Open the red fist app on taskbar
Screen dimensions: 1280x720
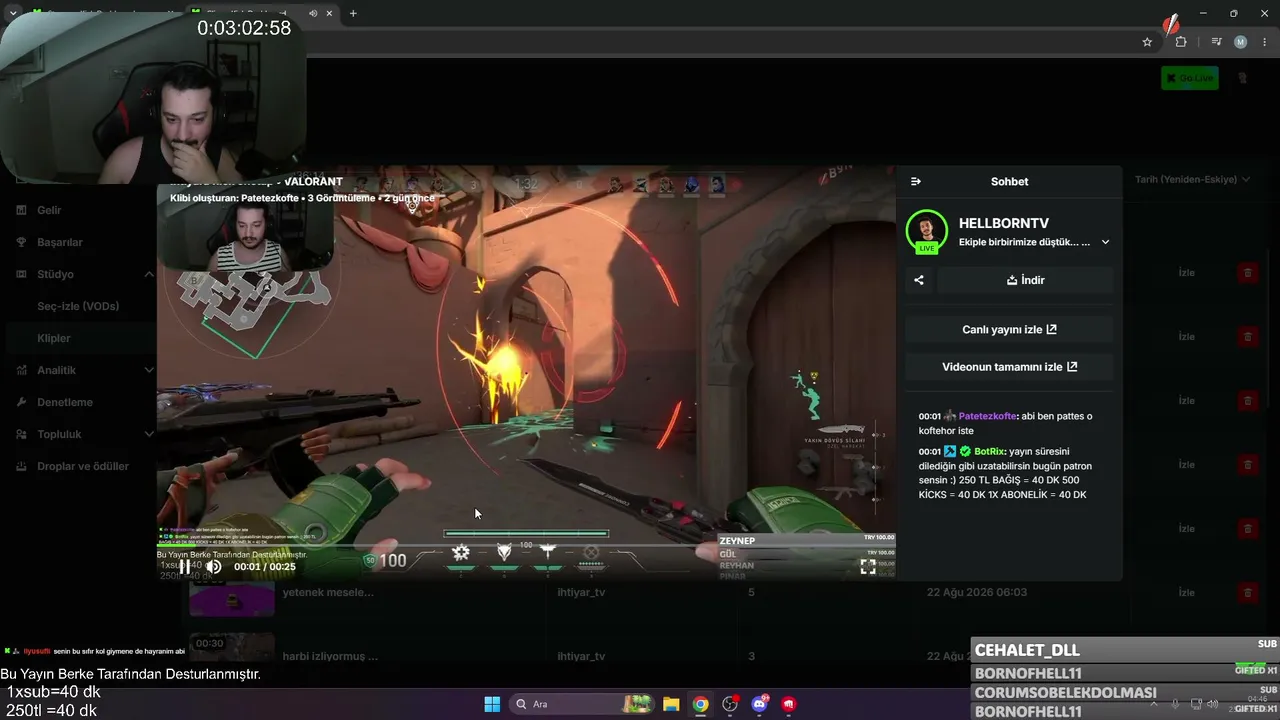(789, 704)
